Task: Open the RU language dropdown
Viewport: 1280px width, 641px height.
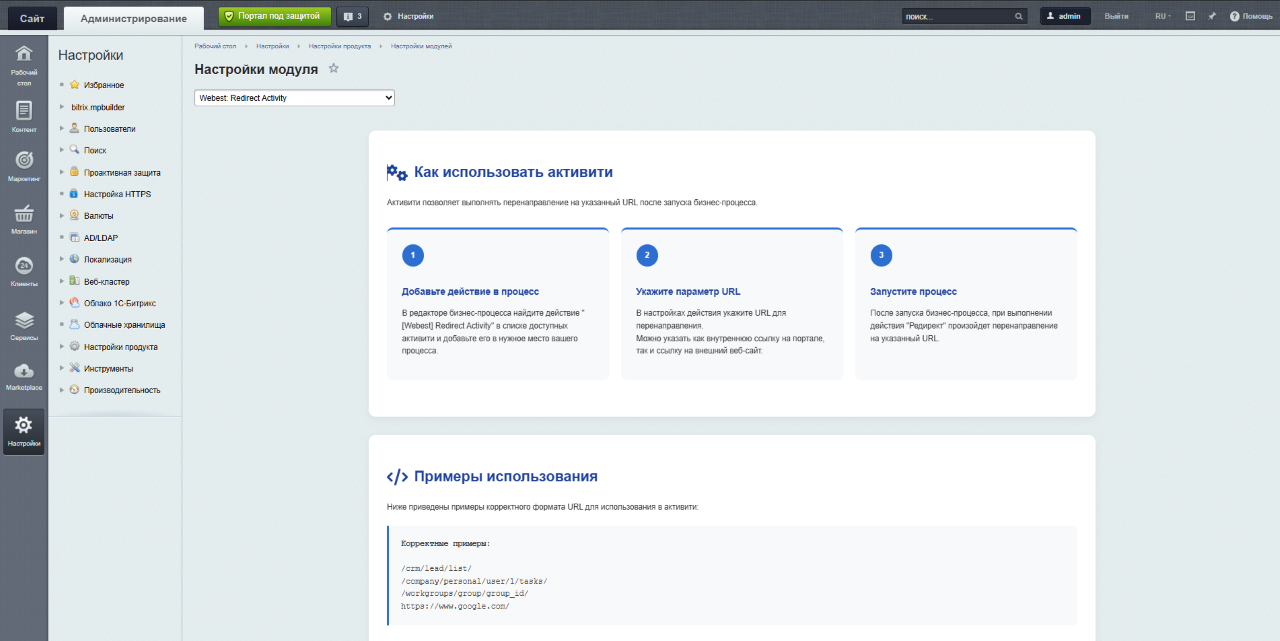Action: point(1165,15)
